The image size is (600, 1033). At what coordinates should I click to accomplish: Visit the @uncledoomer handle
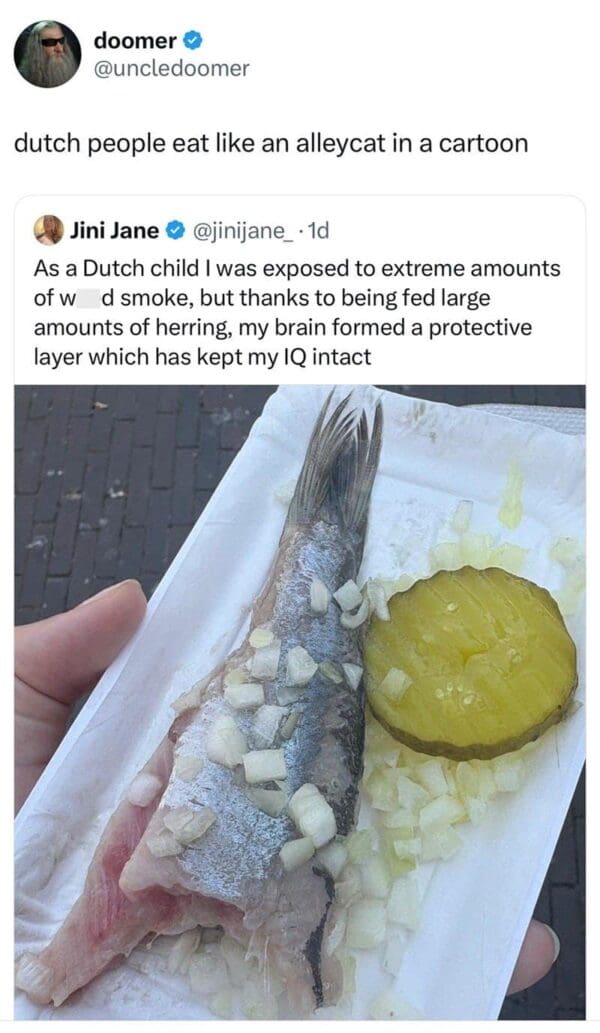pos(171,69)
